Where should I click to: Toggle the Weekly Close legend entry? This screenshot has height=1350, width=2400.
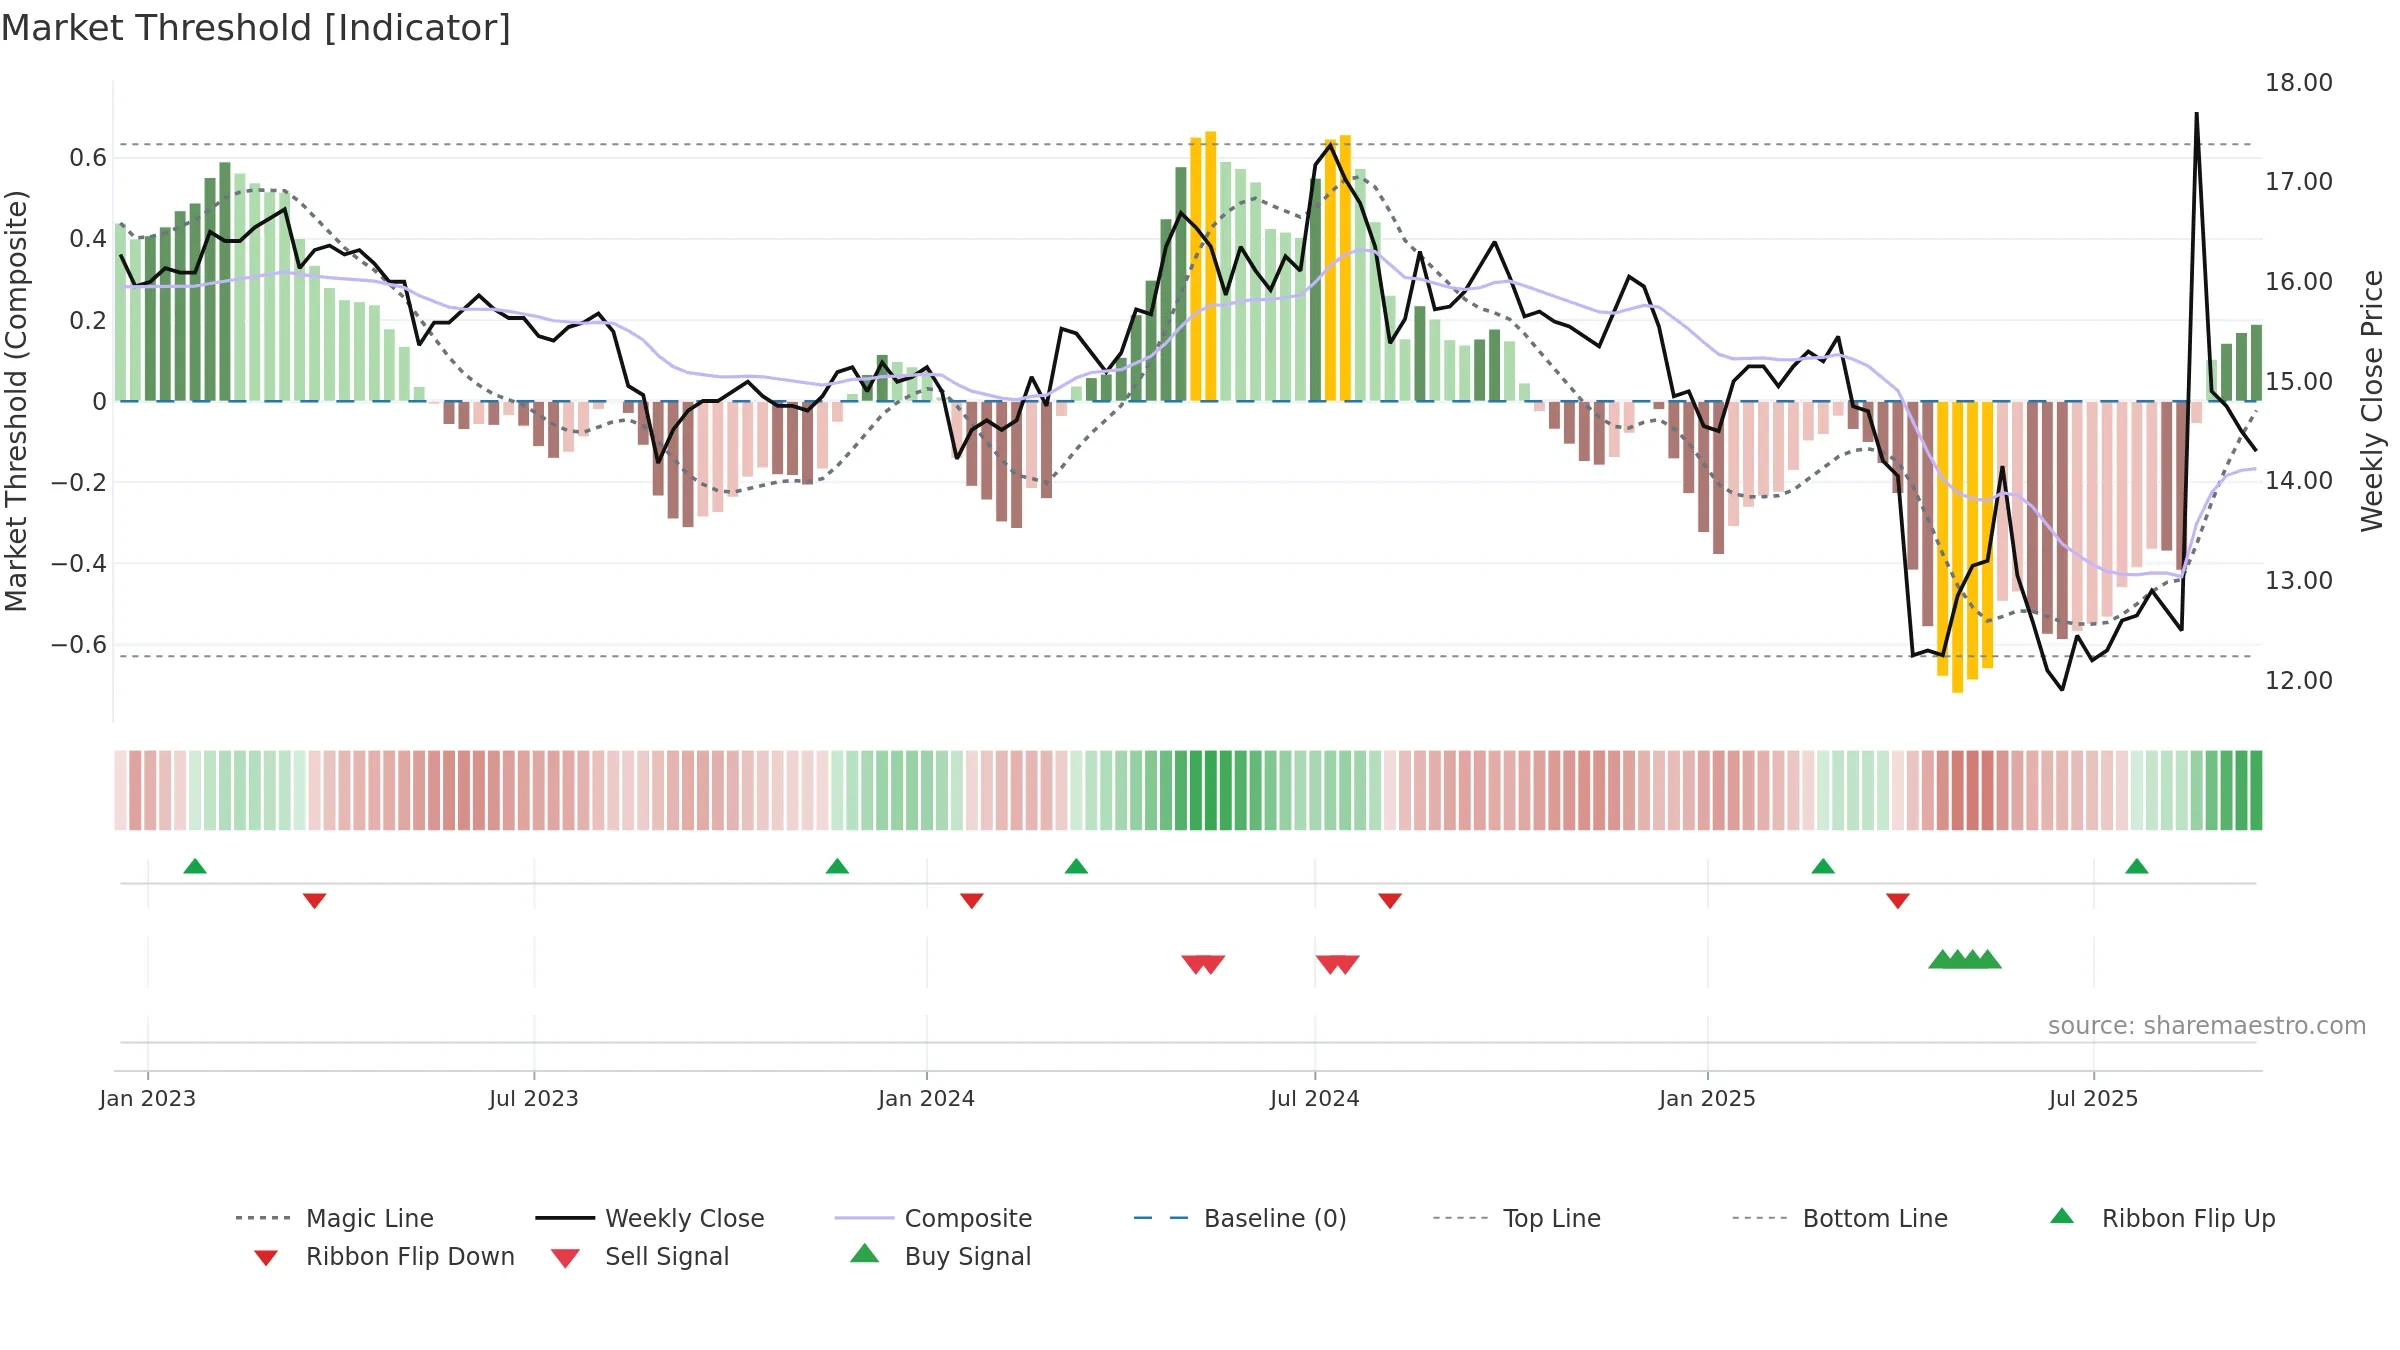[649, 1218]
